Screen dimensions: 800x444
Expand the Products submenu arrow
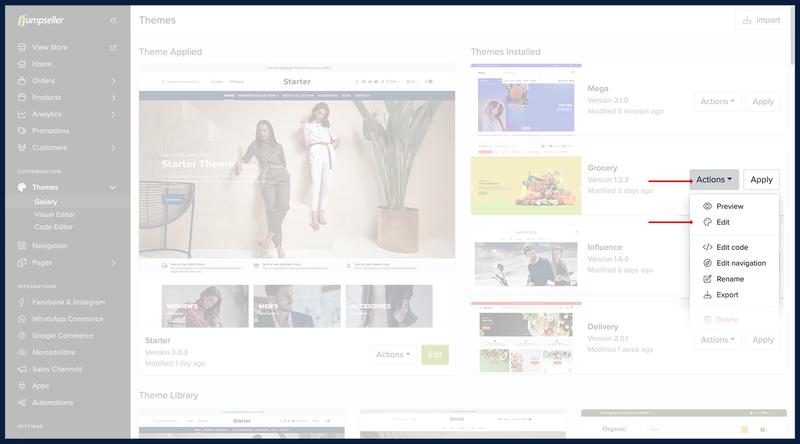[x=113, y=97]
